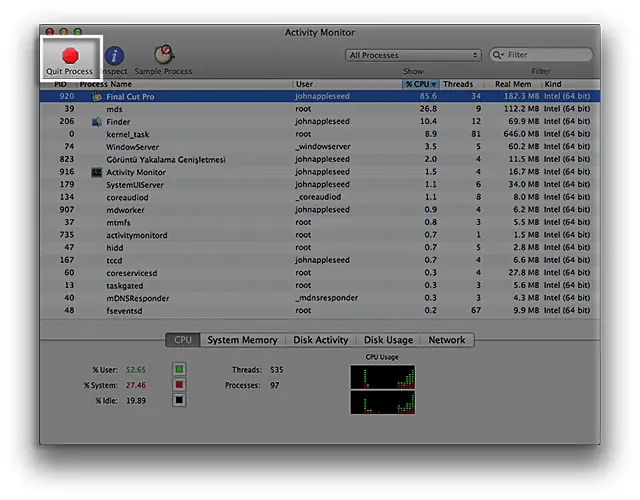Open the Disk Activity tab
The width and height of the screenshot is (640, 500).
click(320, 340)
